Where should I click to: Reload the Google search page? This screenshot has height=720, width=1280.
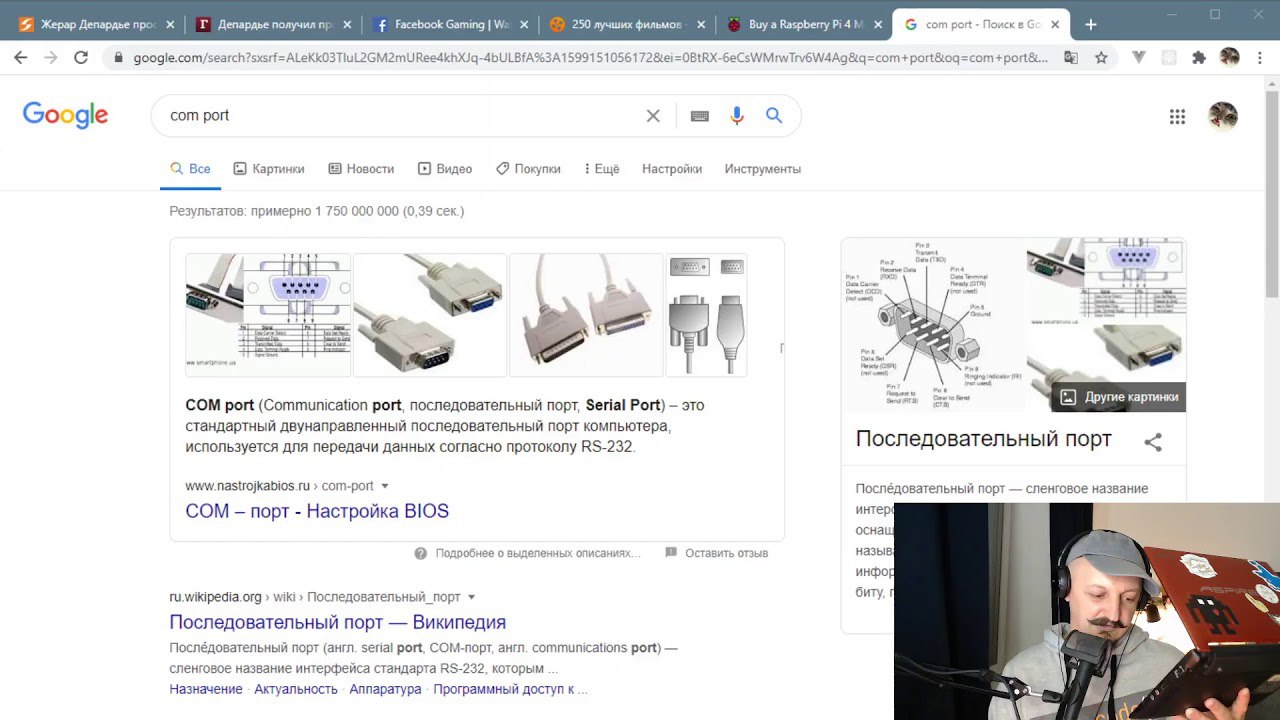coord(81,58)
